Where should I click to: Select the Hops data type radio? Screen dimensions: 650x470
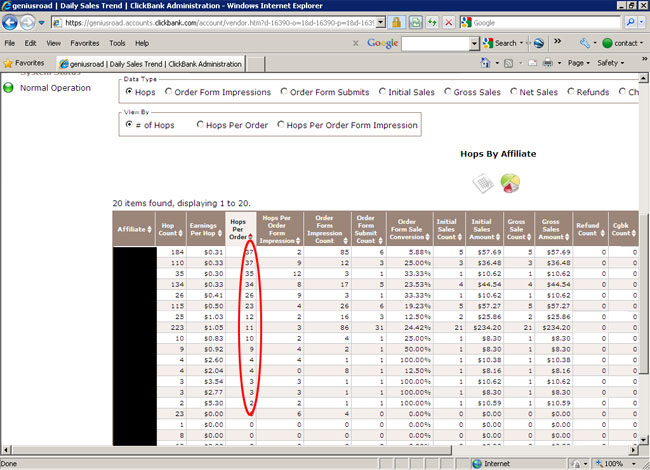[x=129, y=92]
